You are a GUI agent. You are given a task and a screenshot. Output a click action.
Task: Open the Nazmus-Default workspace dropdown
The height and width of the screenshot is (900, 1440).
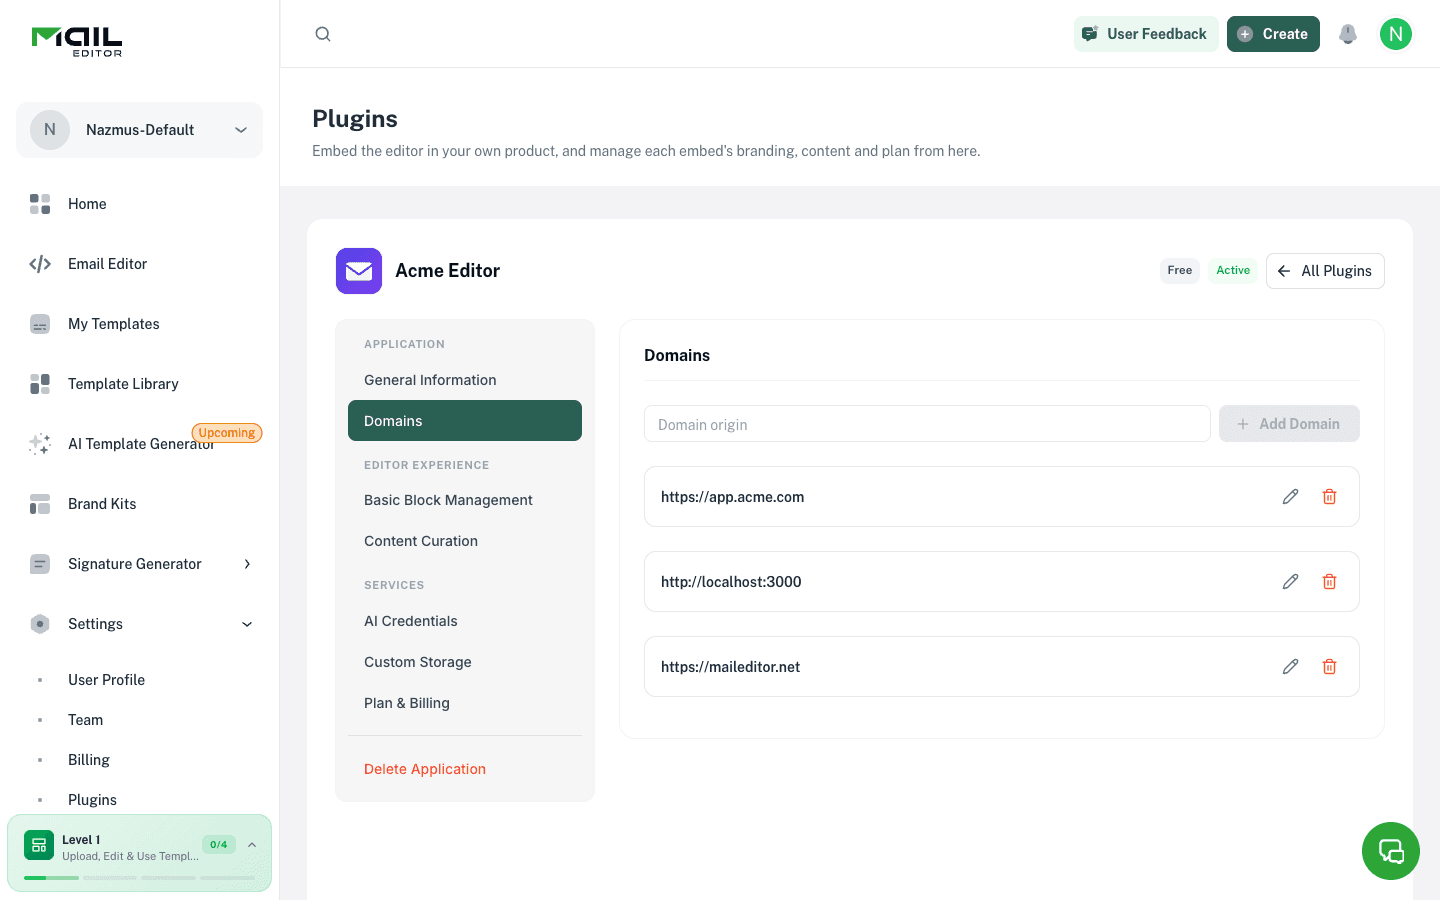(x=139, y=130)
